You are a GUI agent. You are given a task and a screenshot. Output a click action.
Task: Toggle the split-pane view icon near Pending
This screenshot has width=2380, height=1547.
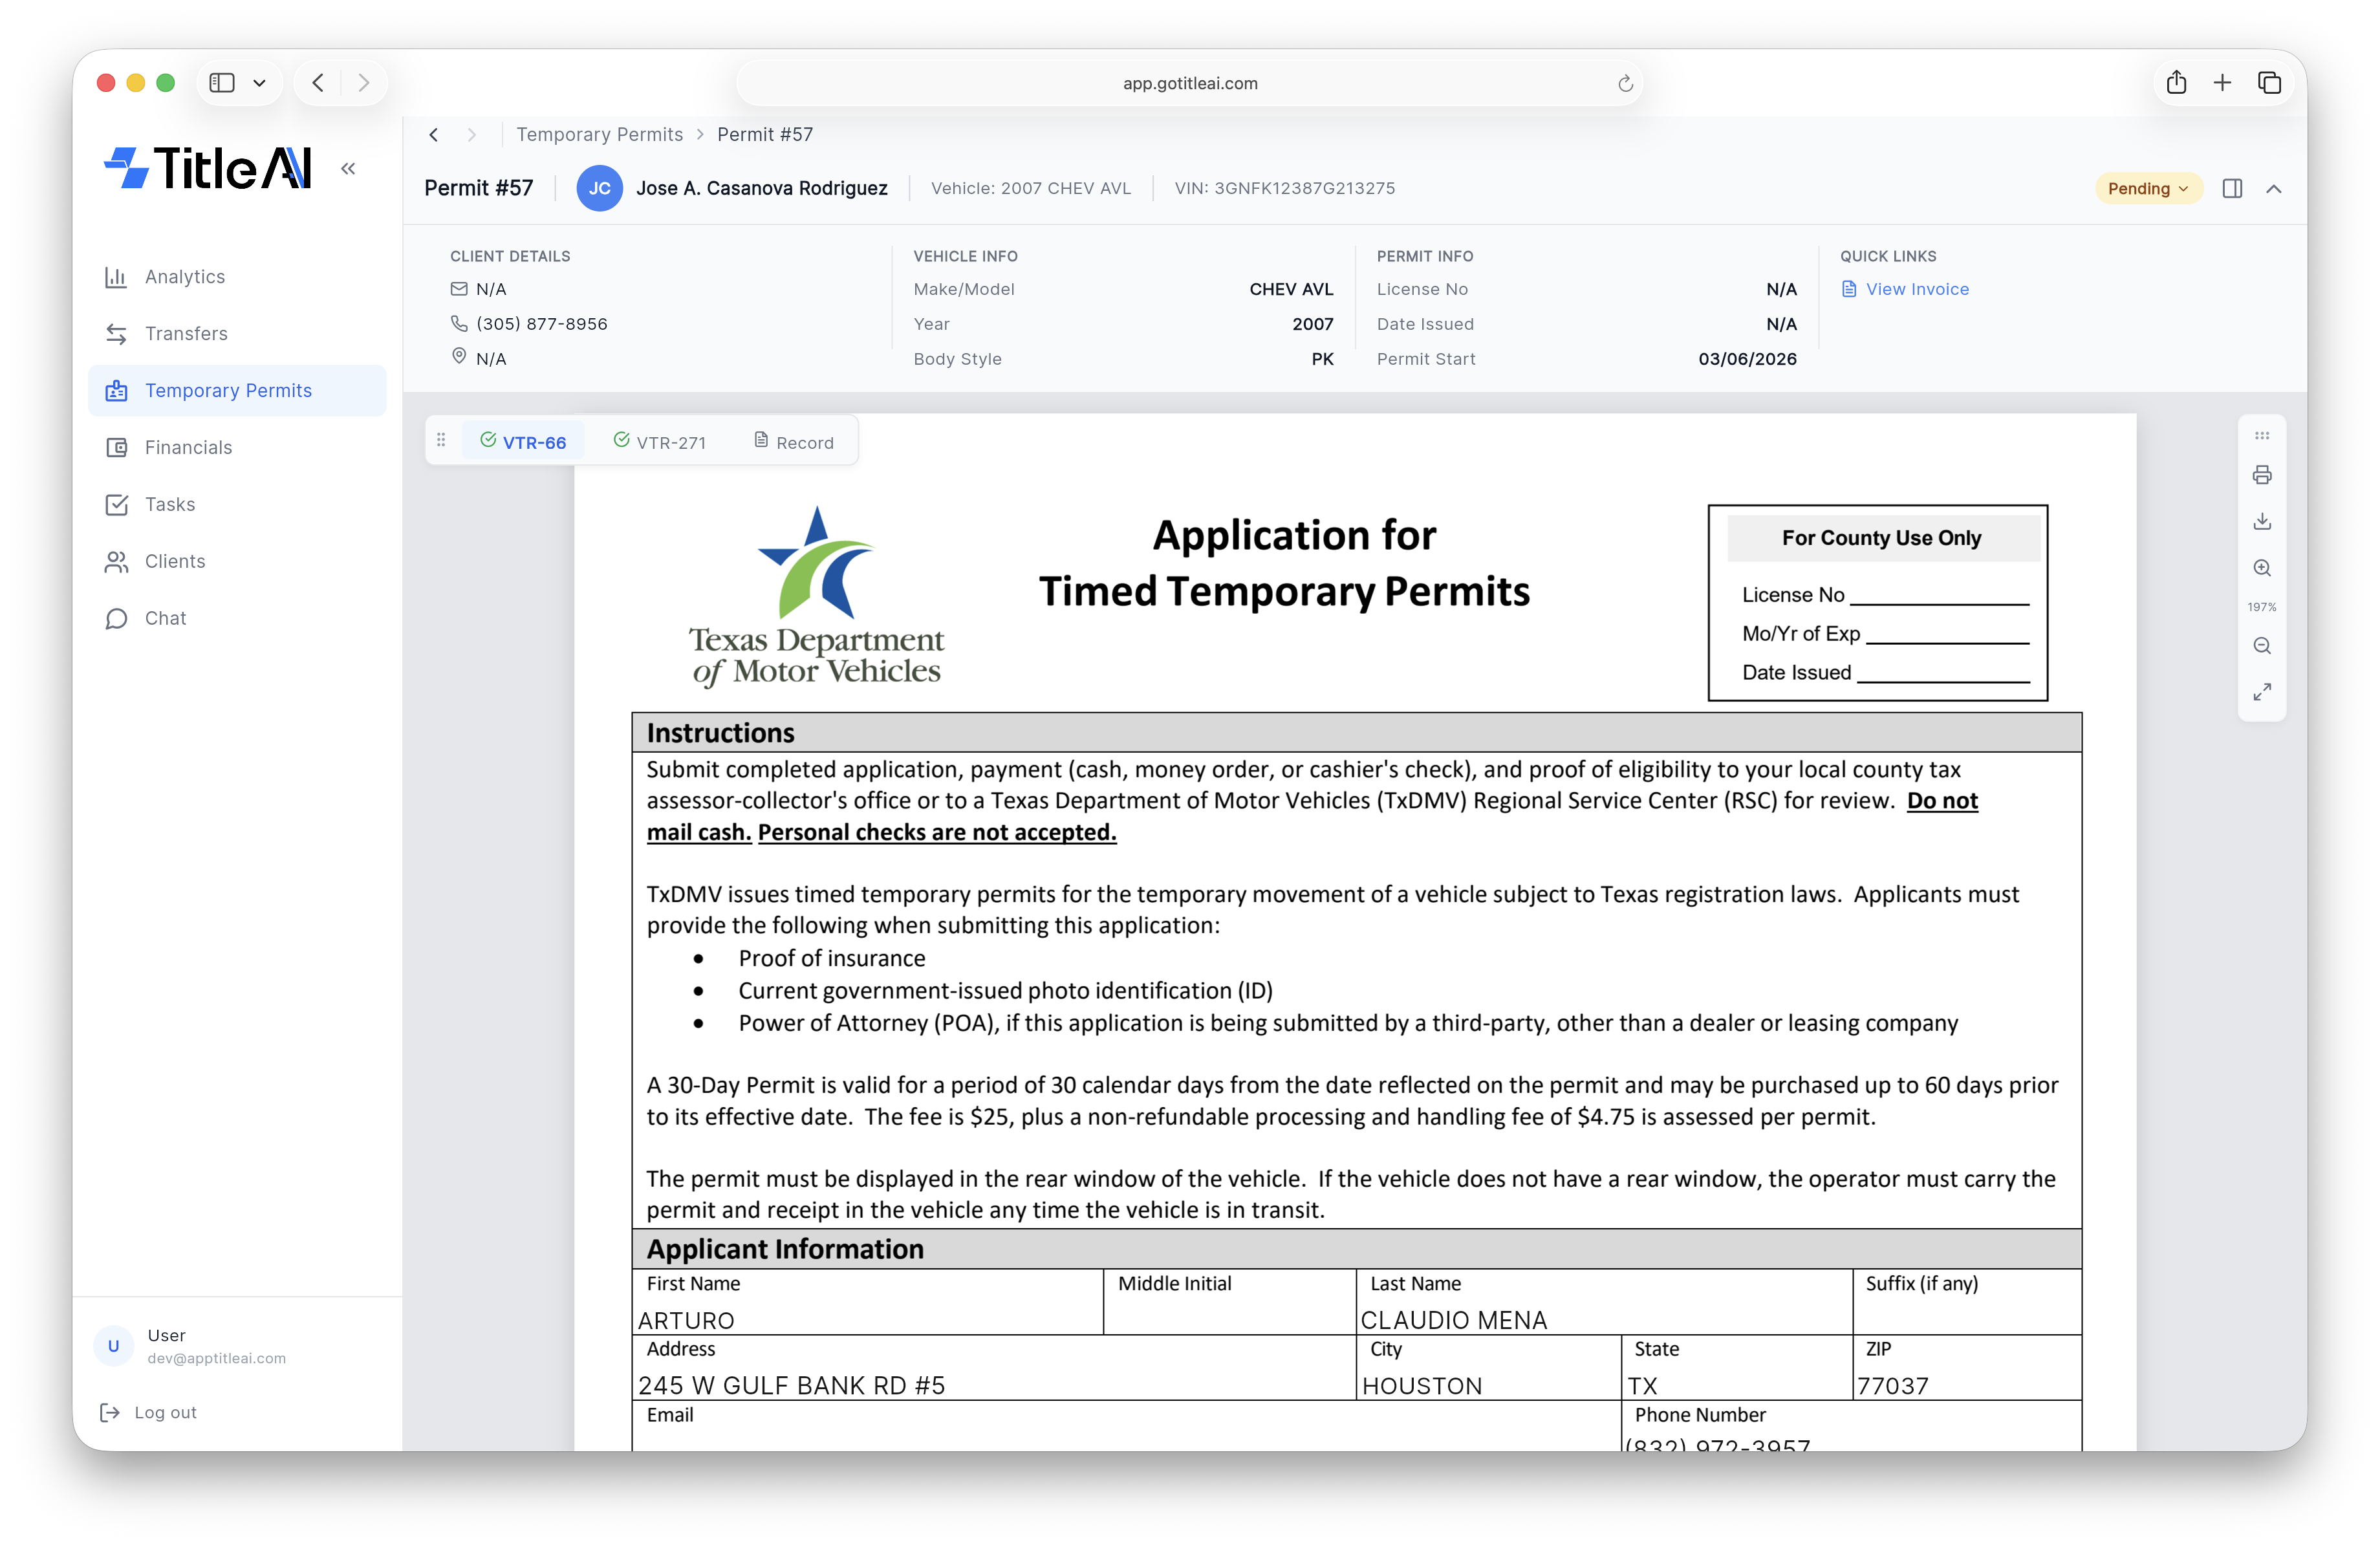point(2233,188)
